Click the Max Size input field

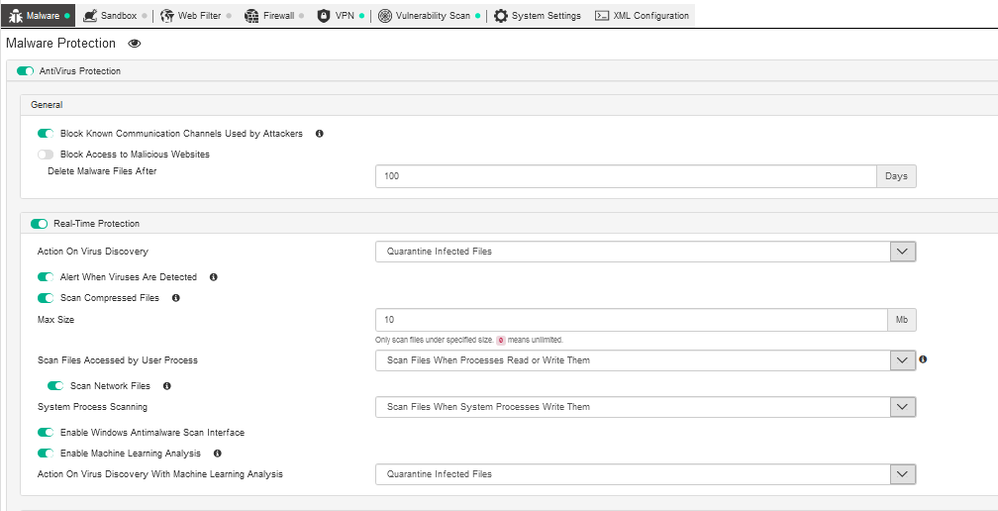pos(630,320)
